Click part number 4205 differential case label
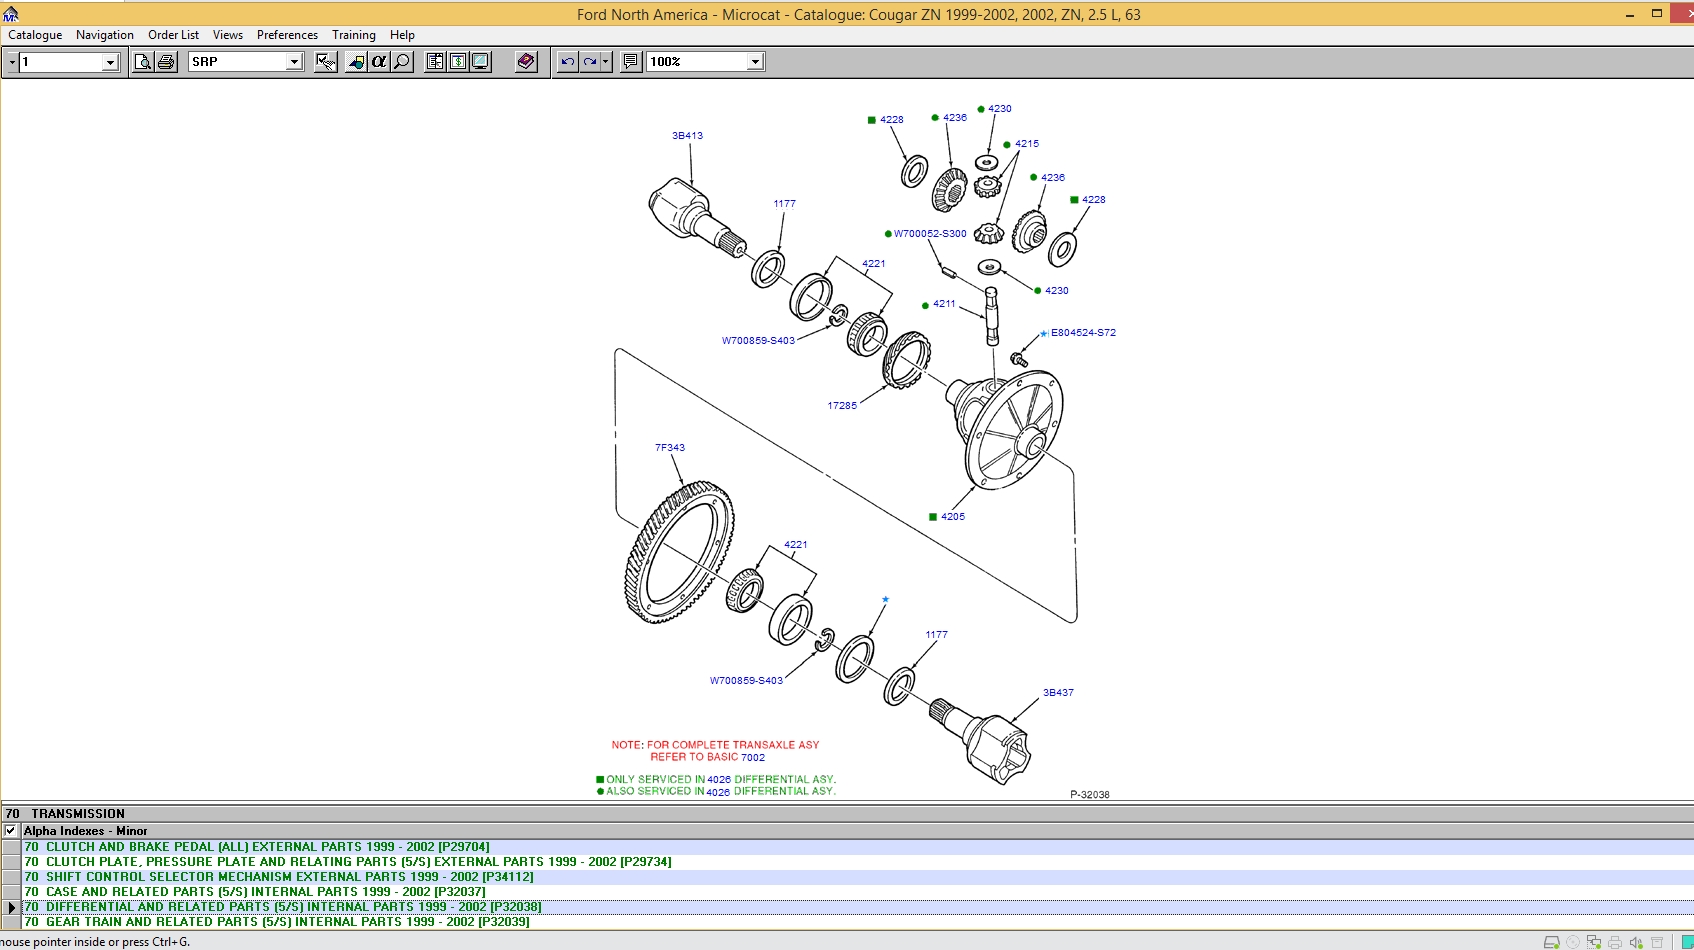 coord(953,517)
